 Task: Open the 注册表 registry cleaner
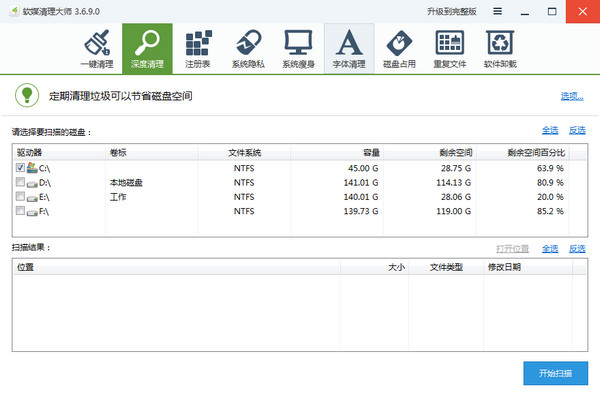(198, 49)
